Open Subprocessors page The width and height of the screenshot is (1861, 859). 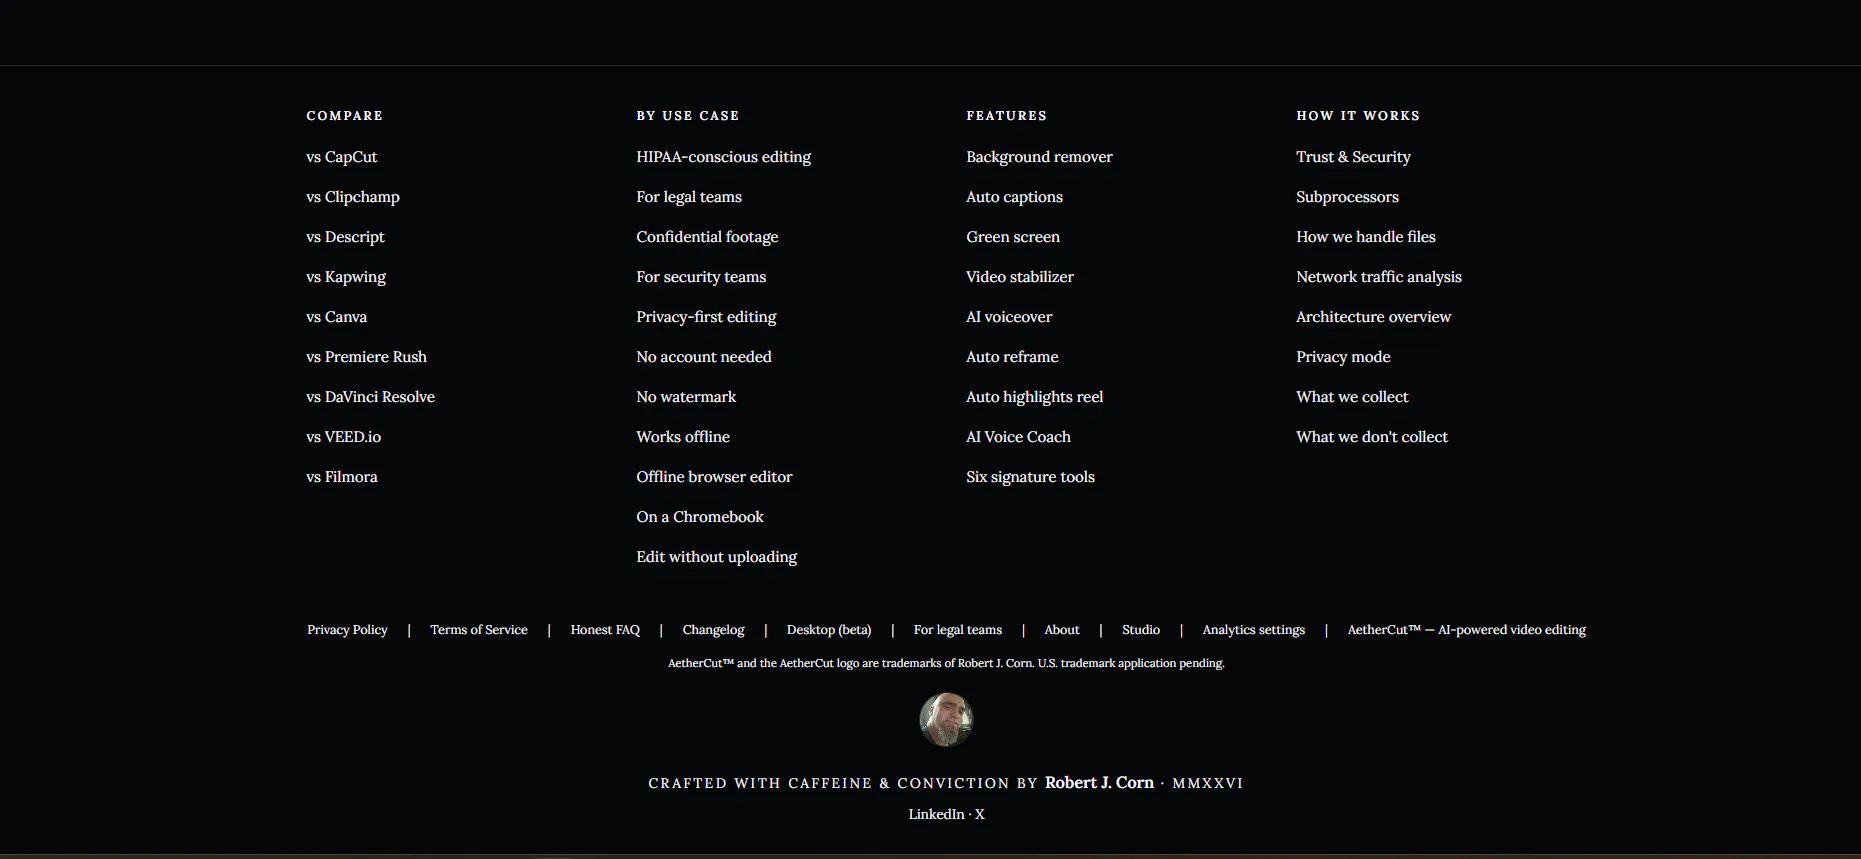(x=1347, y=197)
